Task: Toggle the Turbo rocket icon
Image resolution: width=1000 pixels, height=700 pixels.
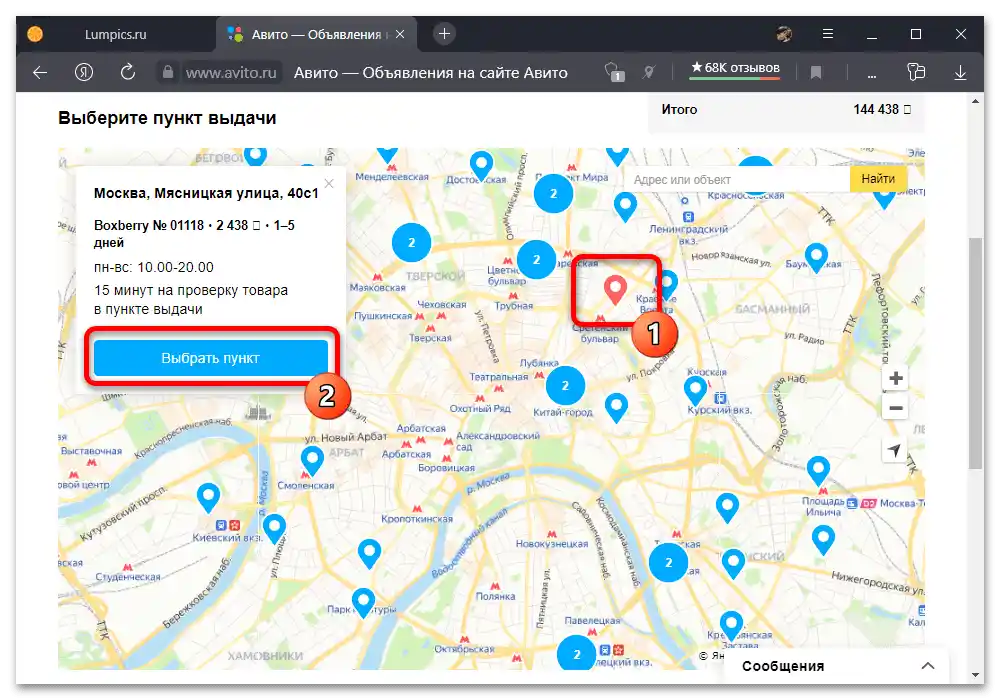Action: click(x=649, y=72)
